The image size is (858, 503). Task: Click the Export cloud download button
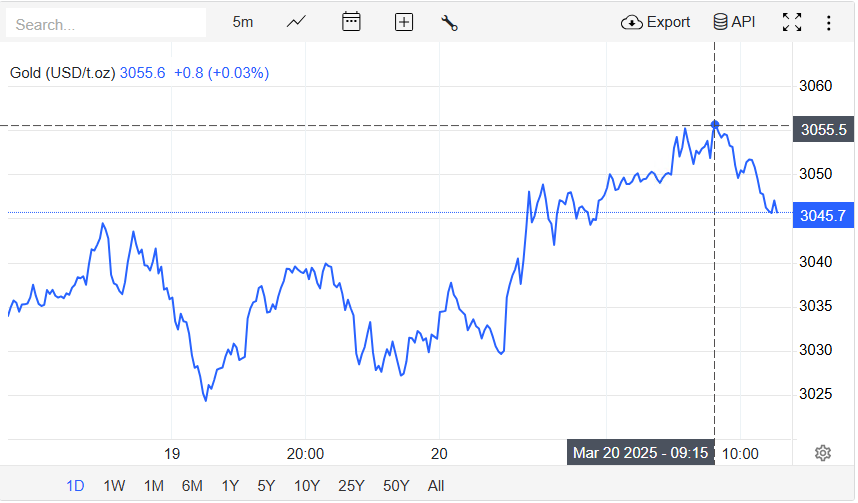(x=656, y=22)
